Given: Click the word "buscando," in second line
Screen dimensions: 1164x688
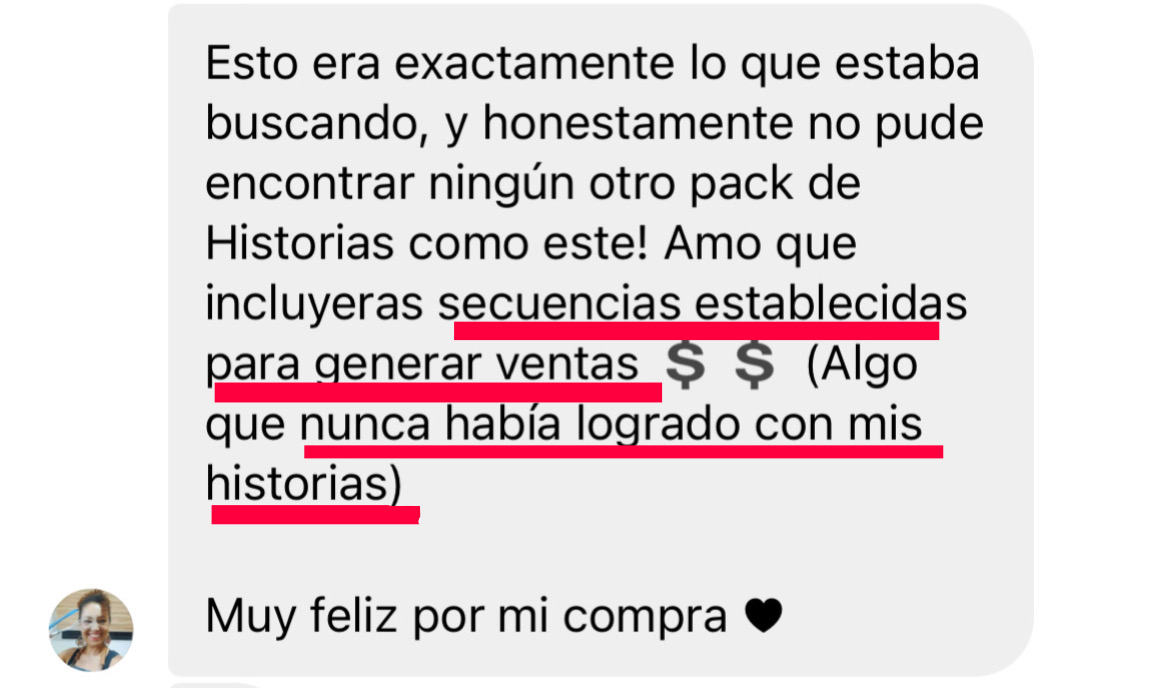Looking at the screenshot, I should pyautogui.click(x=318, y=123).
